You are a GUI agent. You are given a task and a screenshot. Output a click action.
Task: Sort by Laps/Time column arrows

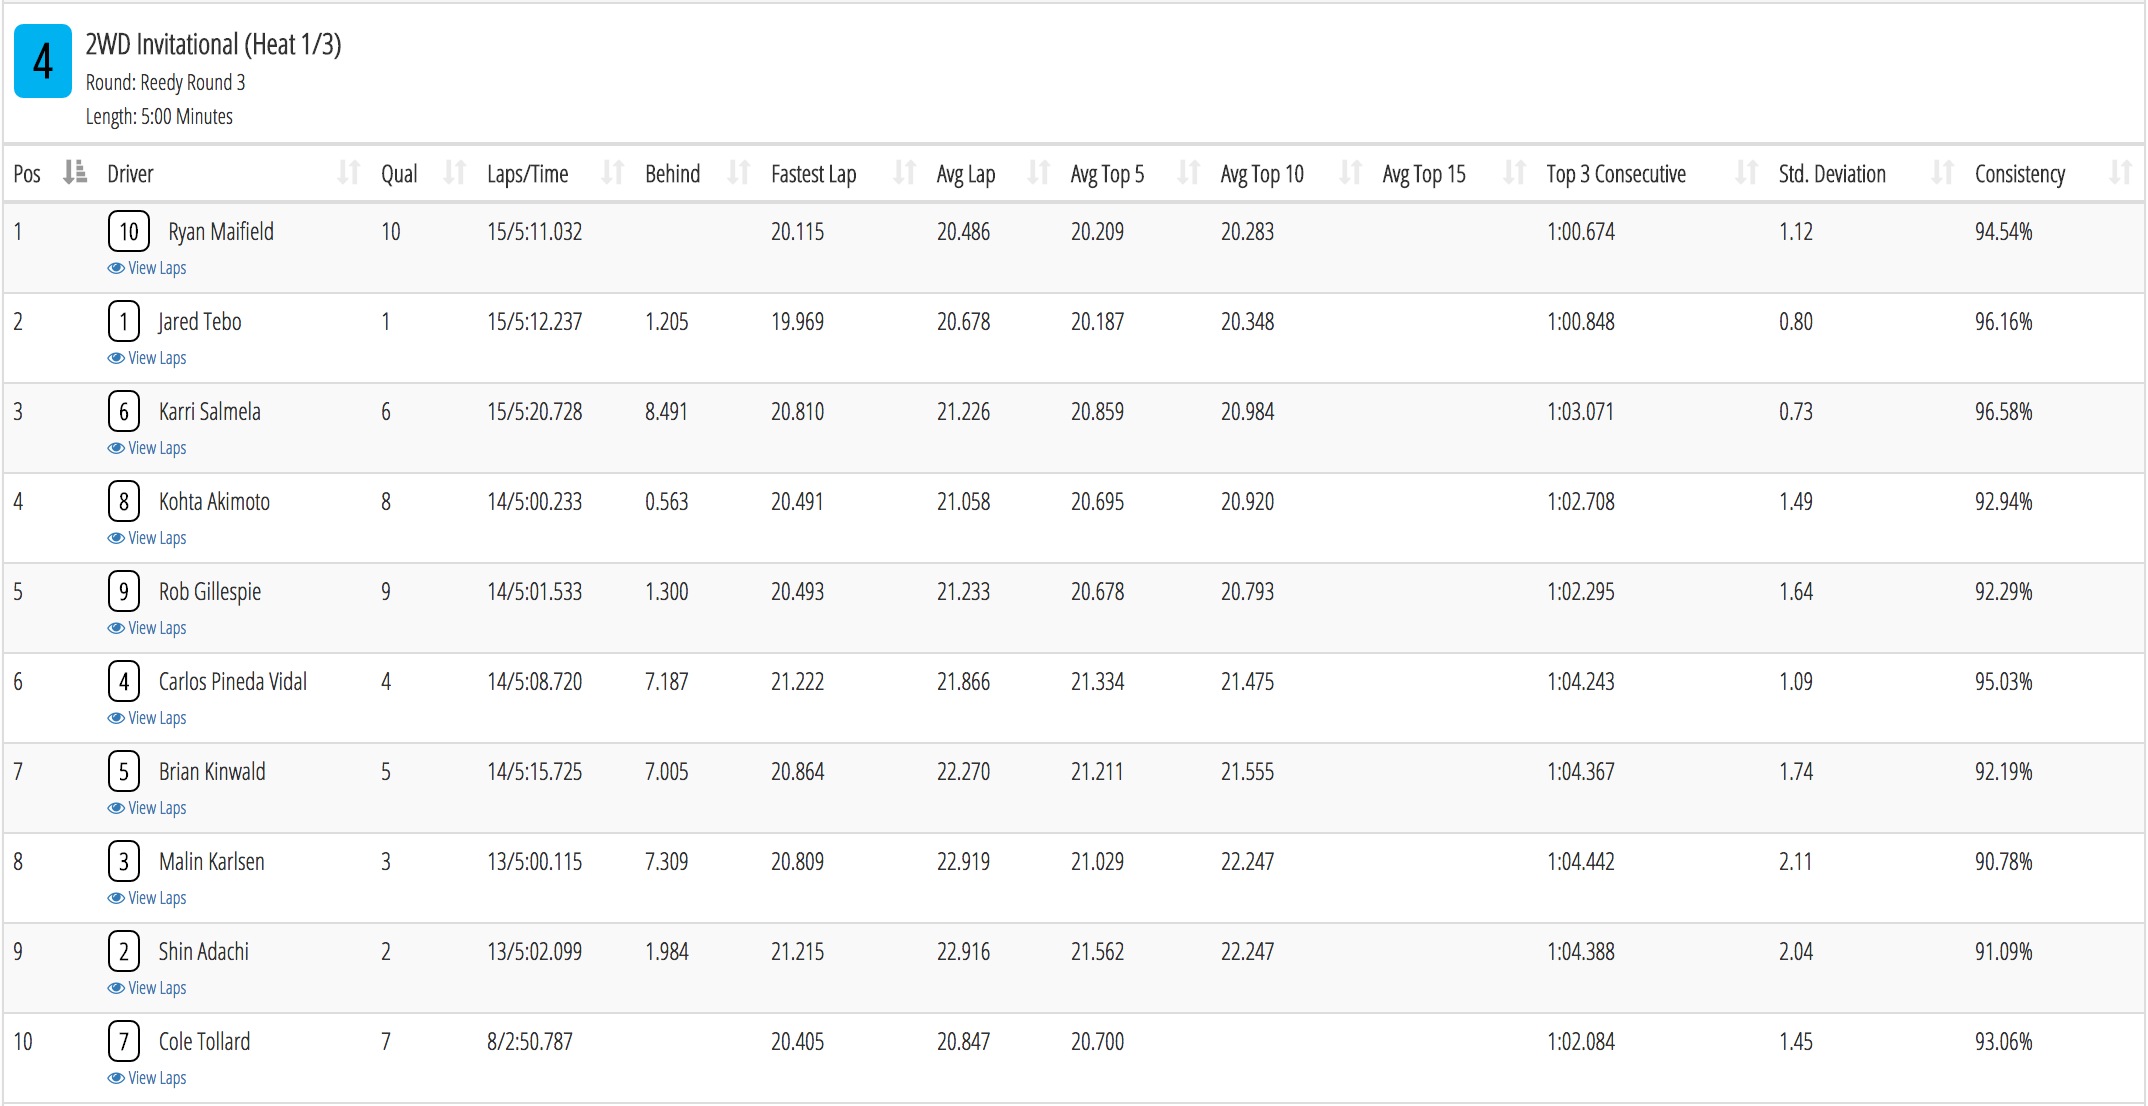pyautogui.click(x=613, y=174)
